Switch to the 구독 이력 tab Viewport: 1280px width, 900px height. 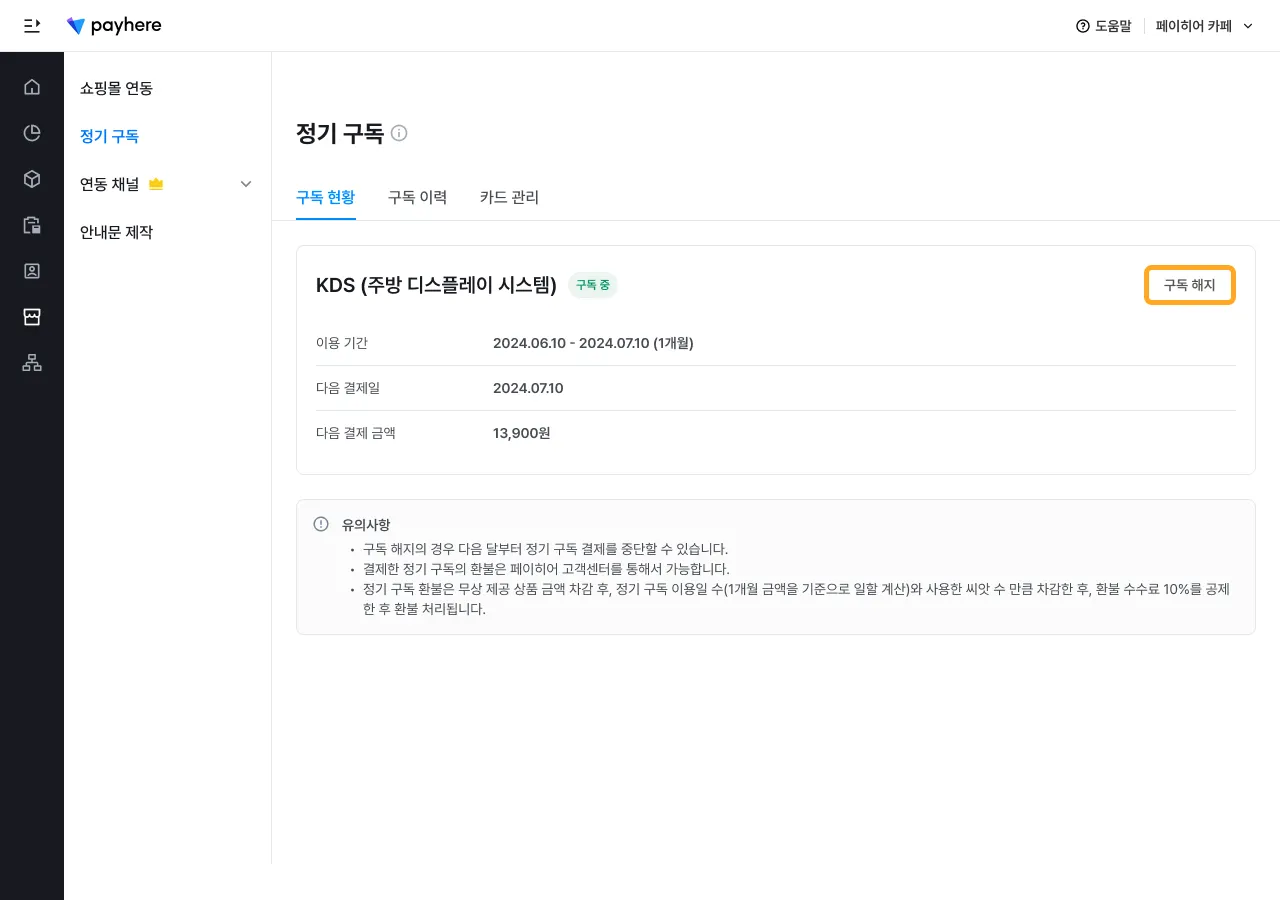[x=417, y=197]
